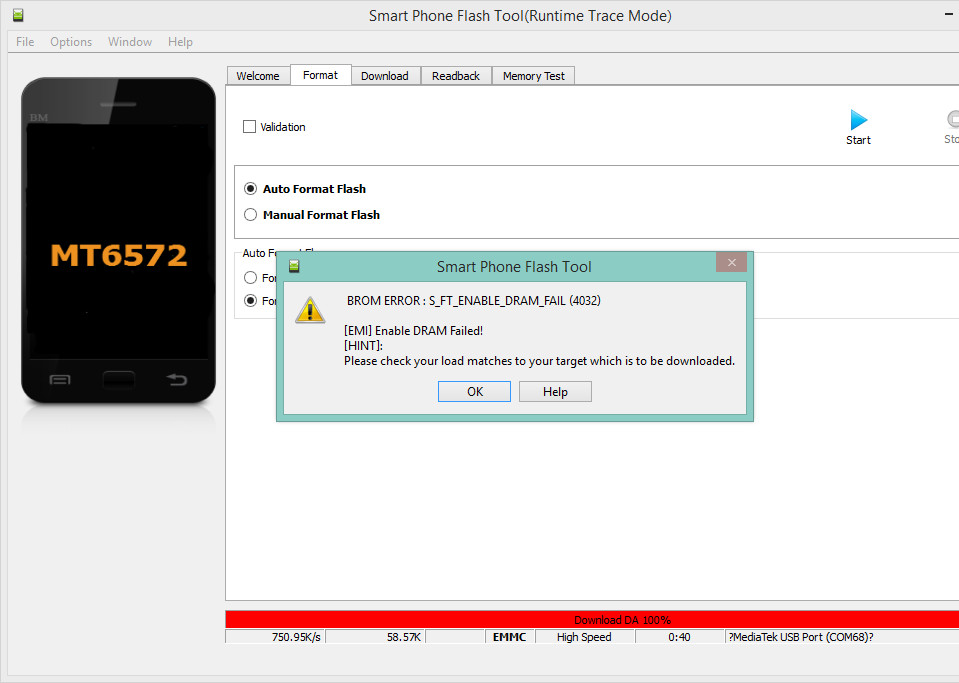Open the Help menu
The width and height of the screenshot is (959, 683).
tap(180, 42)
